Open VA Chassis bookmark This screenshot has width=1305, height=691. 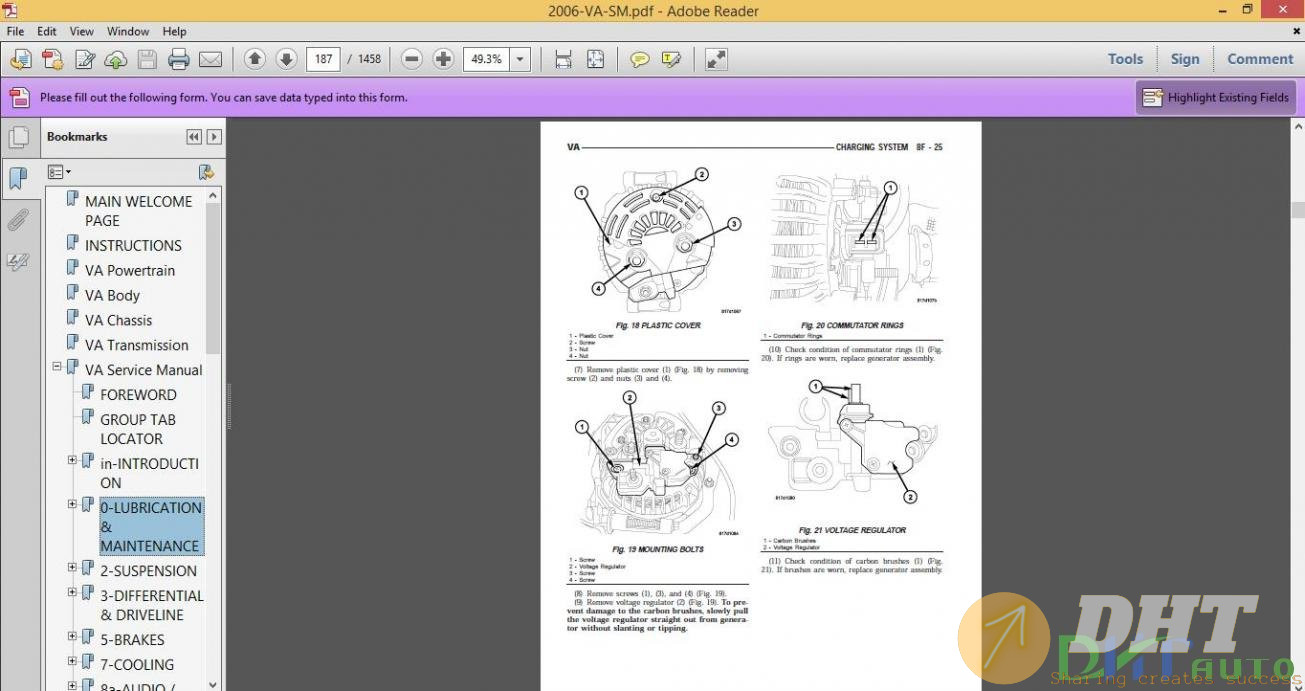coord(118,320)
